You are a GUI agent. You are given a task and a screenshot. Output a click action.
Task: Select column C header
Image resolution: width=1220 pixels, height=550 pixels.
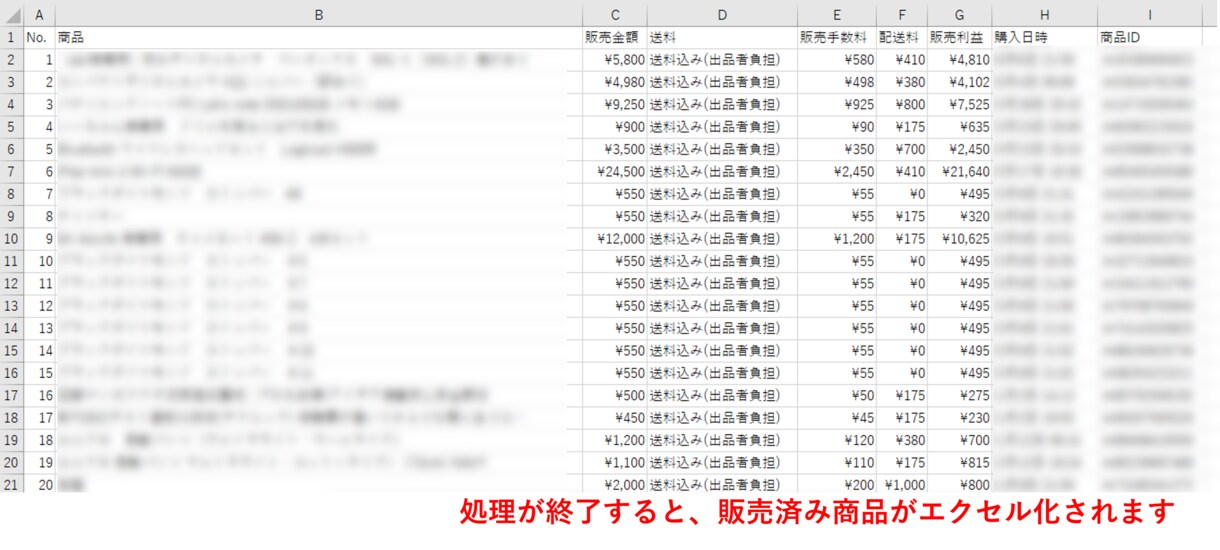615,14
